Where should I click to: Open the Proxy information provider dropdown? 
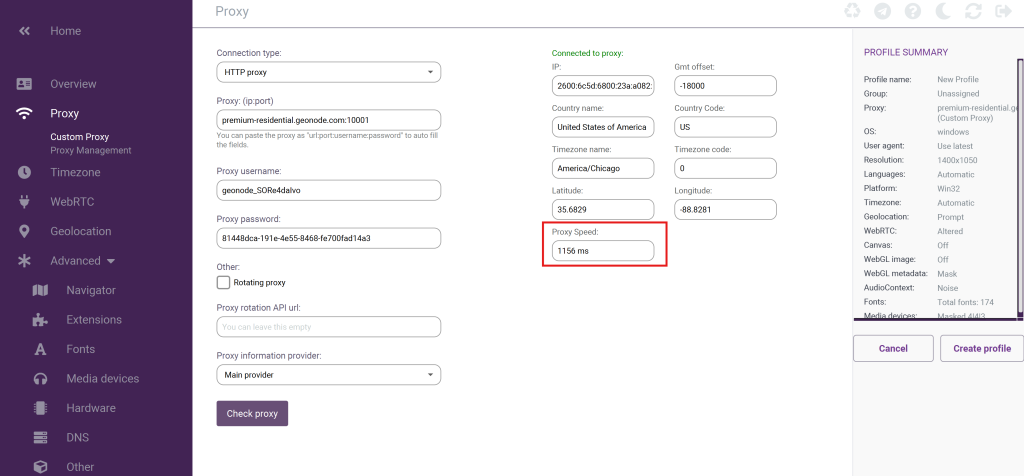328,375
